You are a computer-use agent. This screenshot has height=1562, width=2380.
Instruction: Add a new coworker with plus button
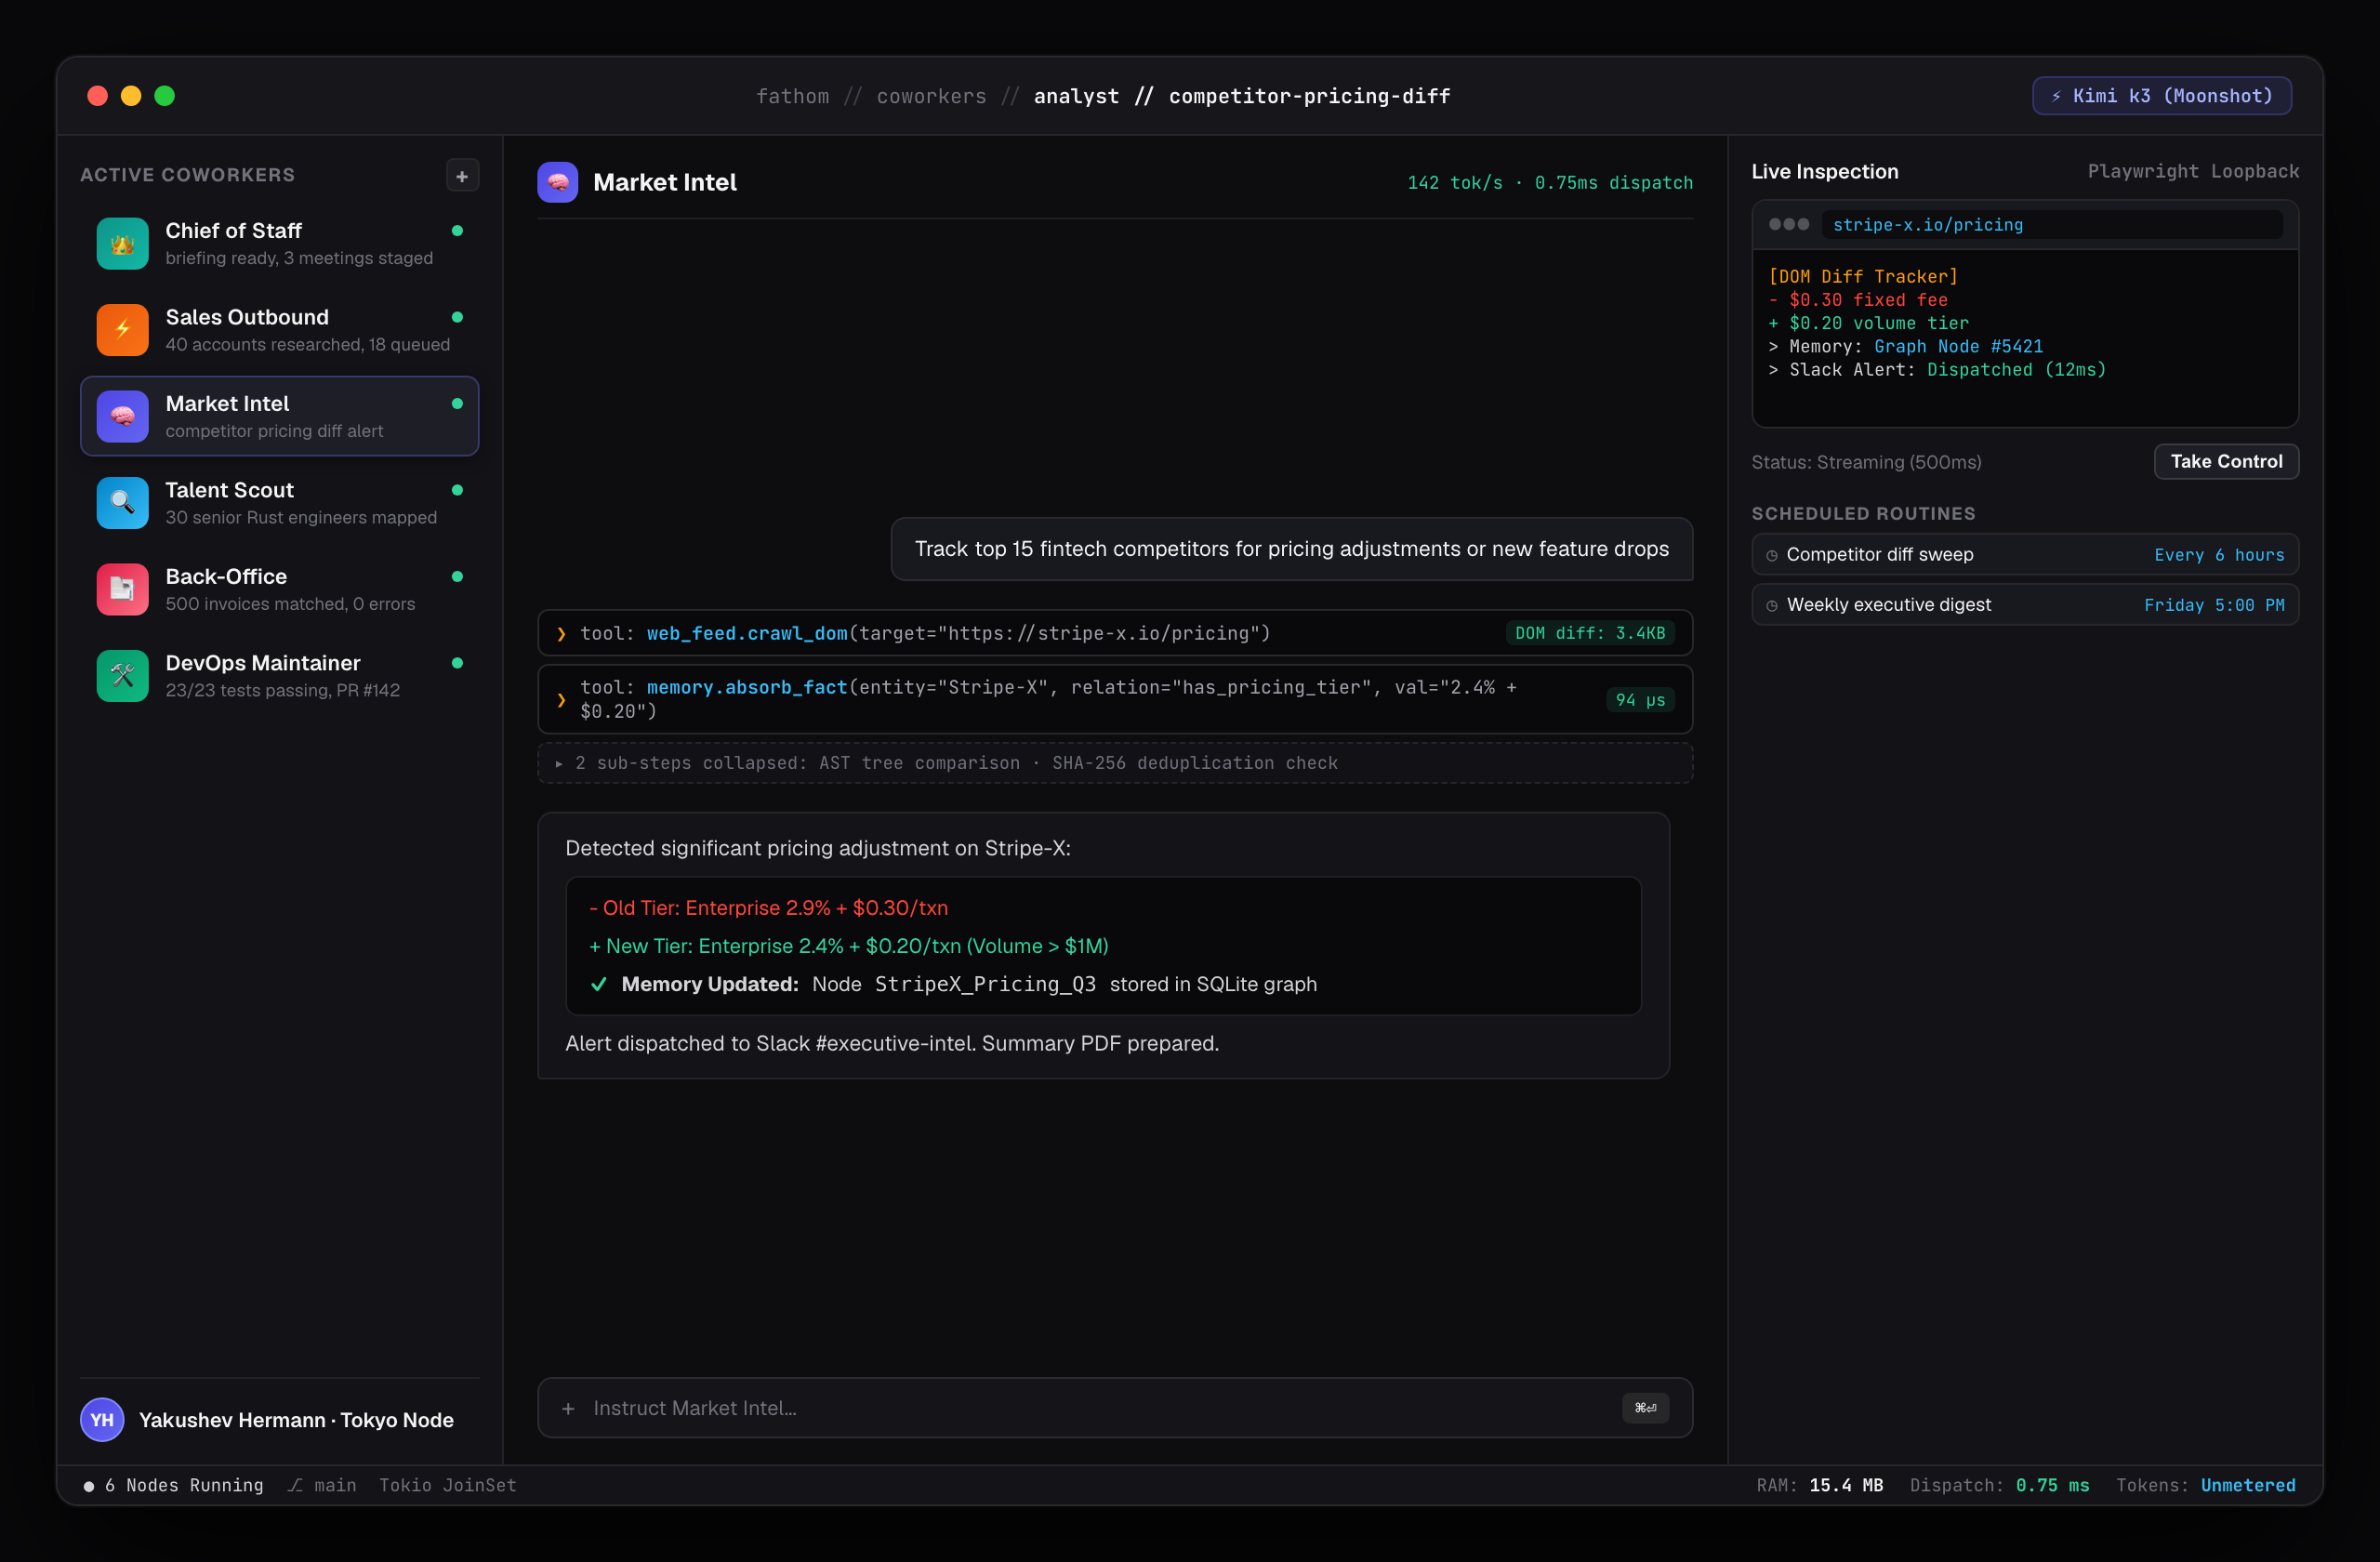462,176
